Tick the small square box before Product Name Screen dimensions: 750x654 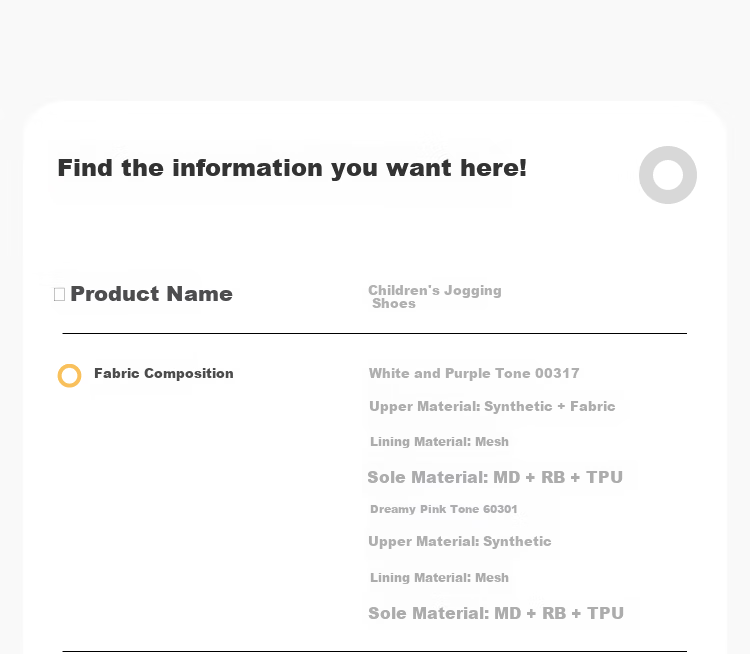(x=59, y=294)
